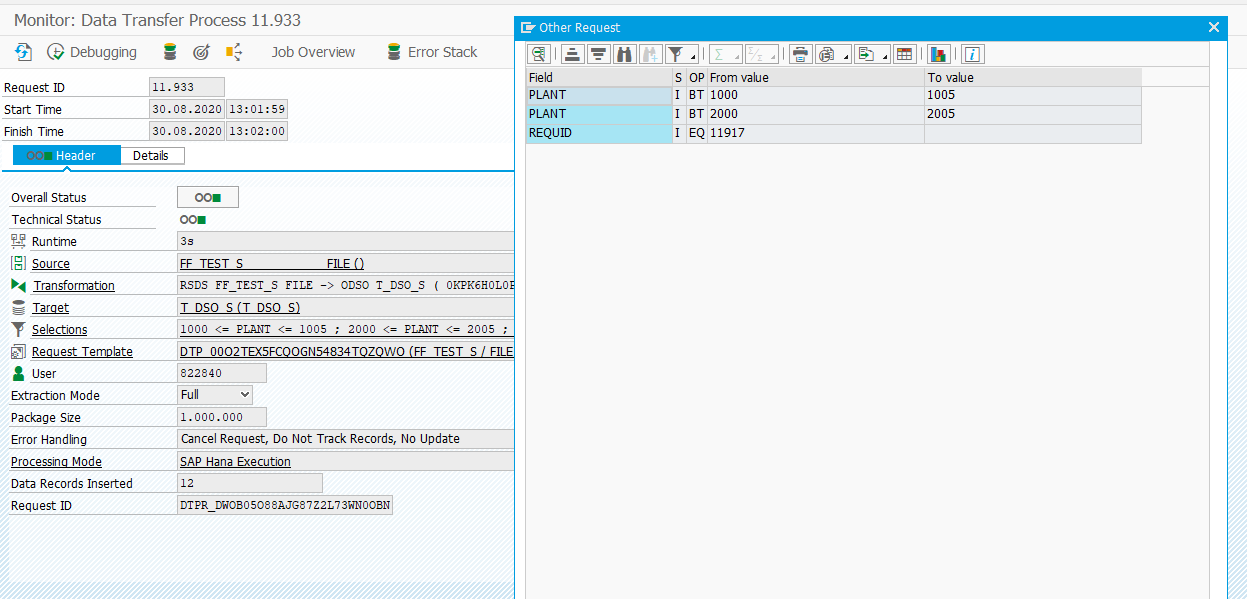Open the chart graphic icon
The width and height of the screenshot is (1247, 599).
[938, 54]
